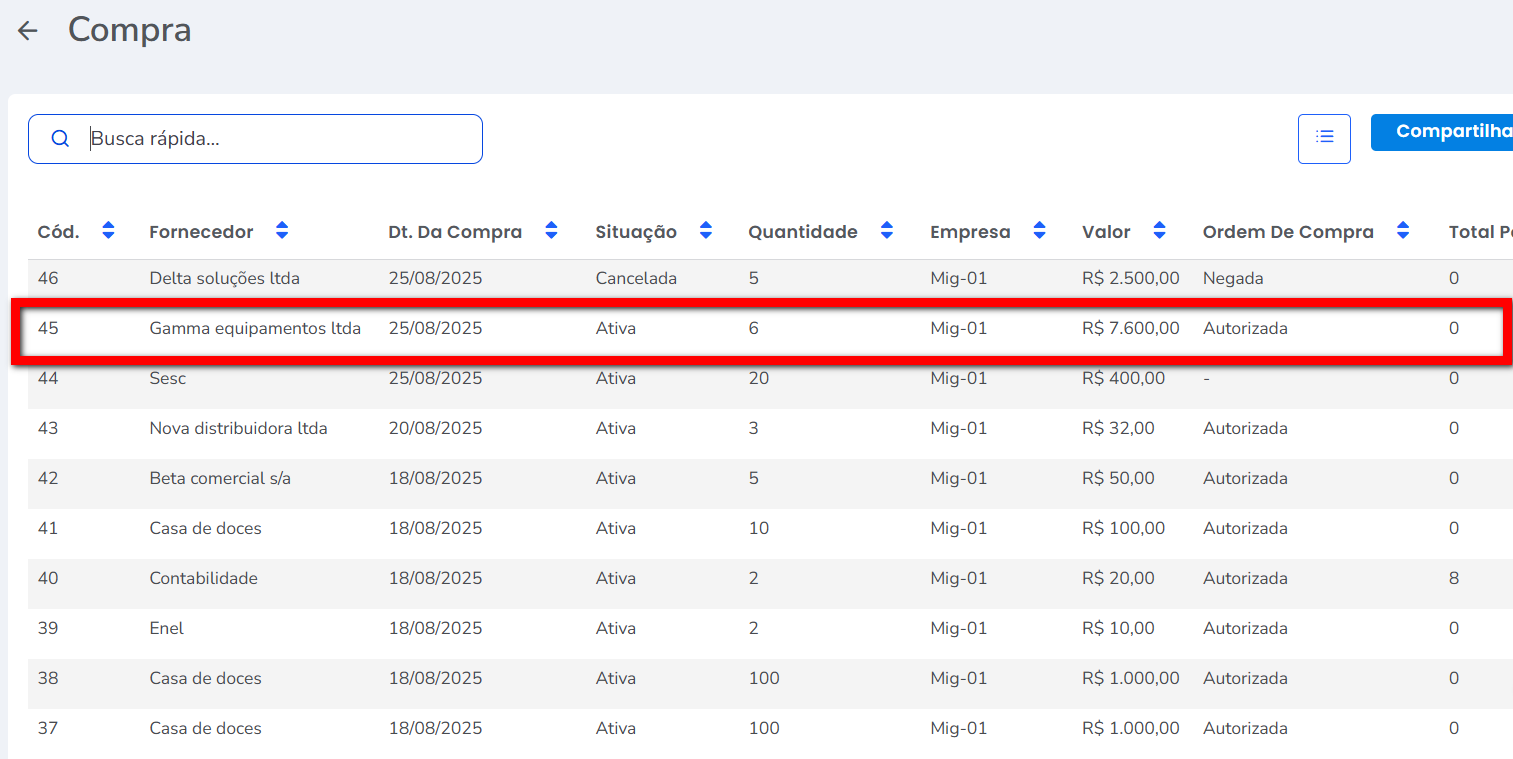Viewport: 1513px width, 759px height.
Task: Open the Delta soluções ltda purchase
Action: click(x=224, y=278)
